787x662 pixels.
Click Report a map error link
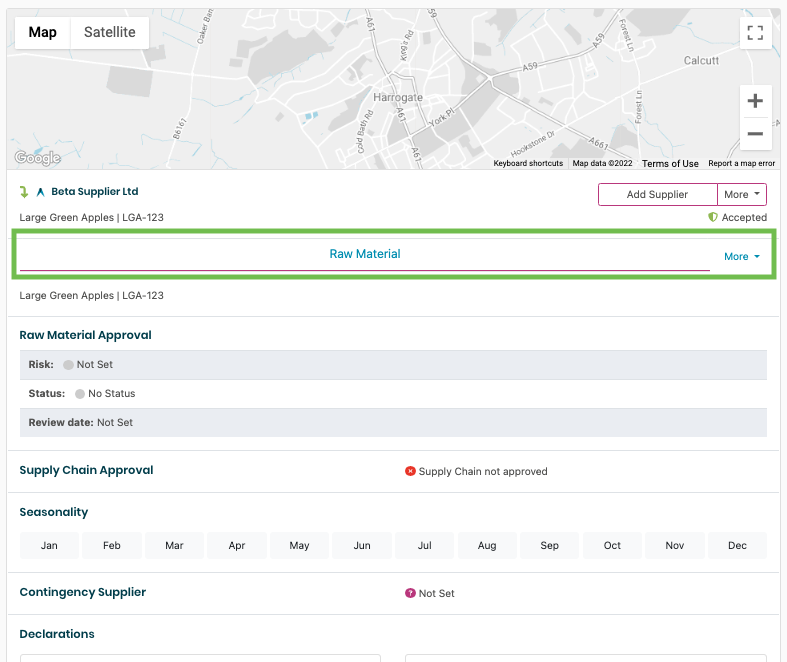(x=741, y=163)
